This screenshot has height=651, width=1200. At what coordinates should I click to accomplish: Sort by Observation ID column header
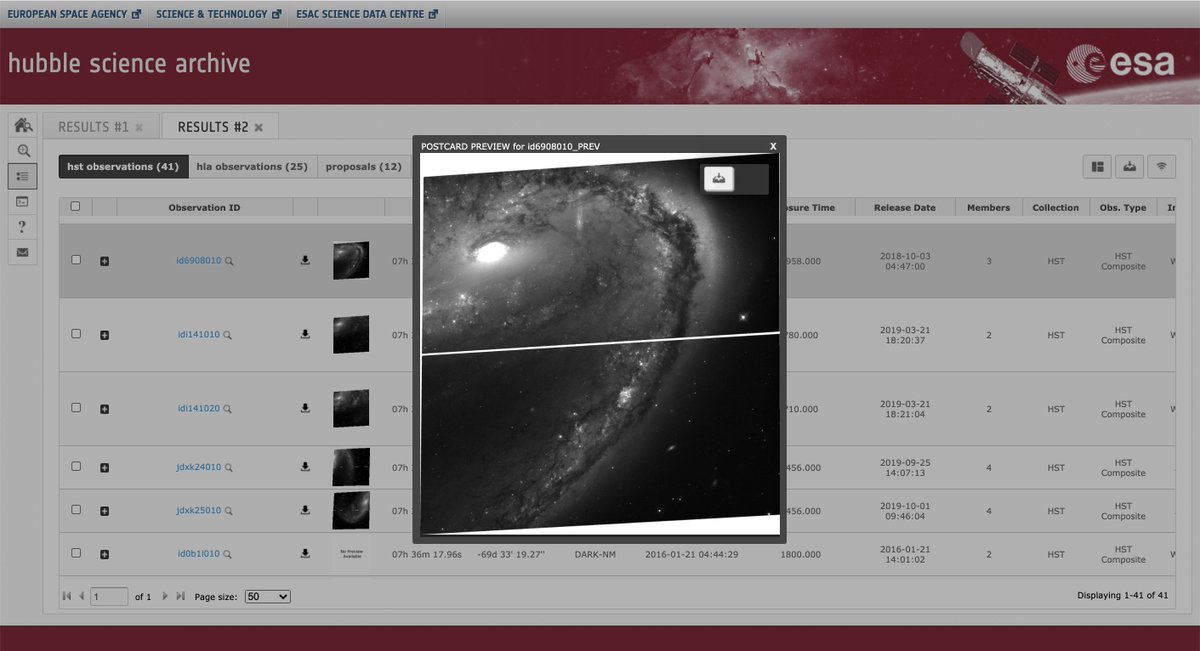pyautogui.click(x=204, y=207)
